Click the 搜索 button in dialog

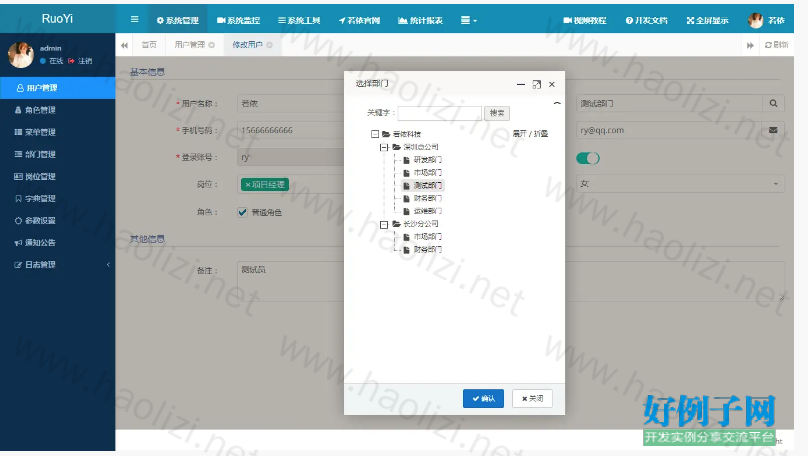point(497,113)
